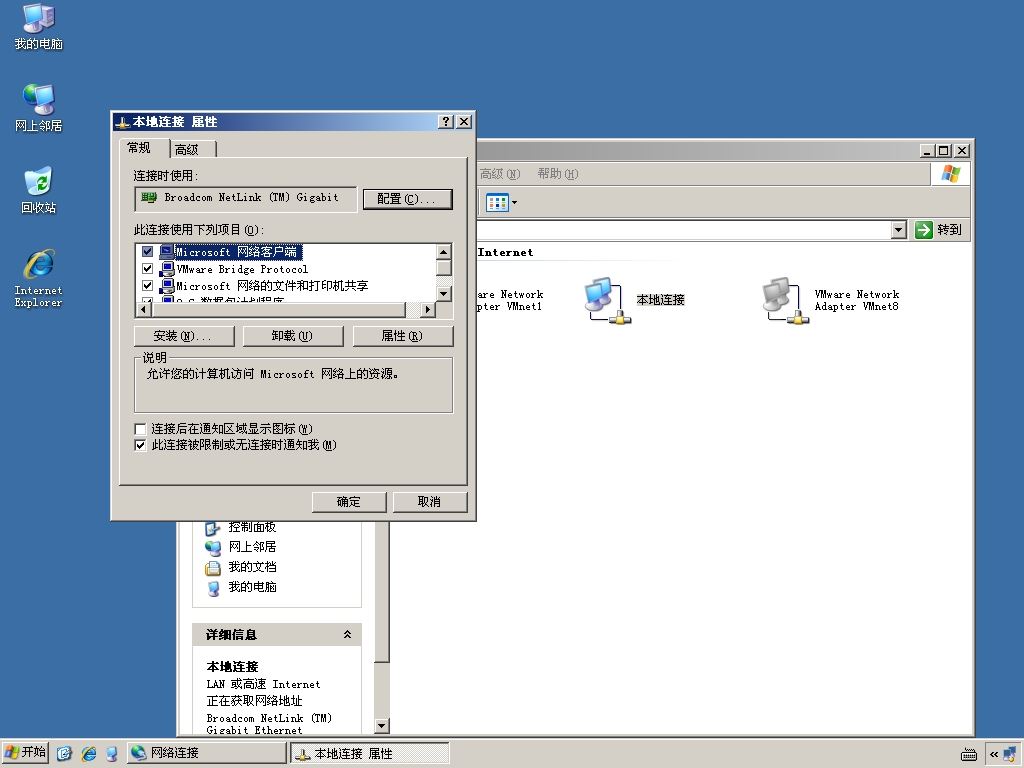Click the Microsoft 网络客户端 item icon
The width and height of the screenshot is (1024, 768).
[x=167, y=251]
